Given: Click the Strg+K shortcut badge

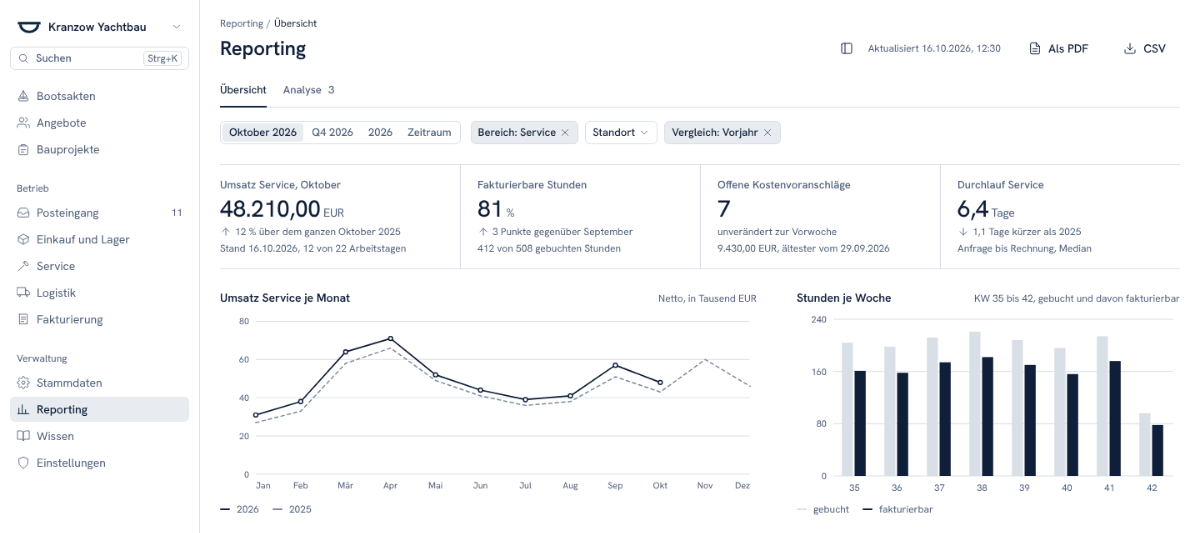Looking at the screenshot, I should coord(162,59).
